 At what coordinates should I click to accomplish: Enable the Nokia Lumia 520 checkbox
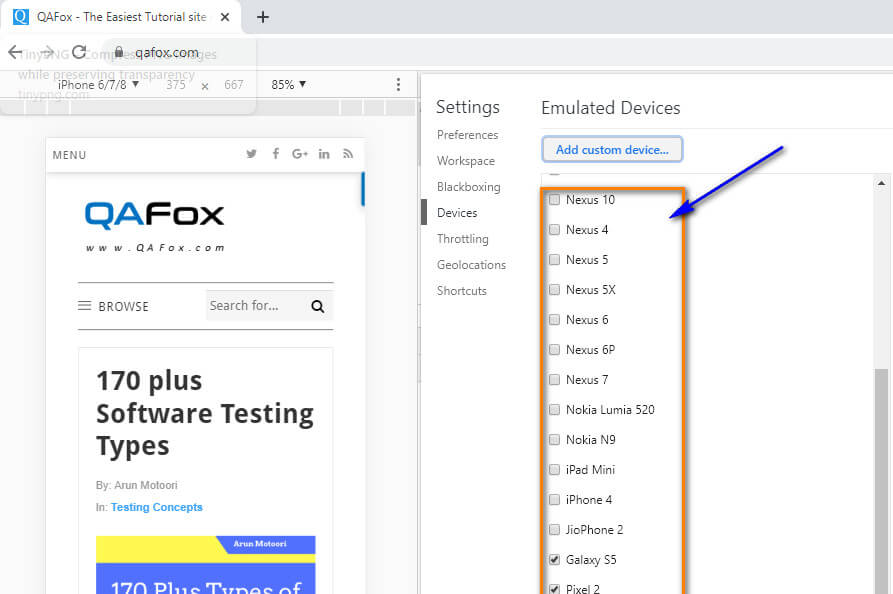coord(554,409)
